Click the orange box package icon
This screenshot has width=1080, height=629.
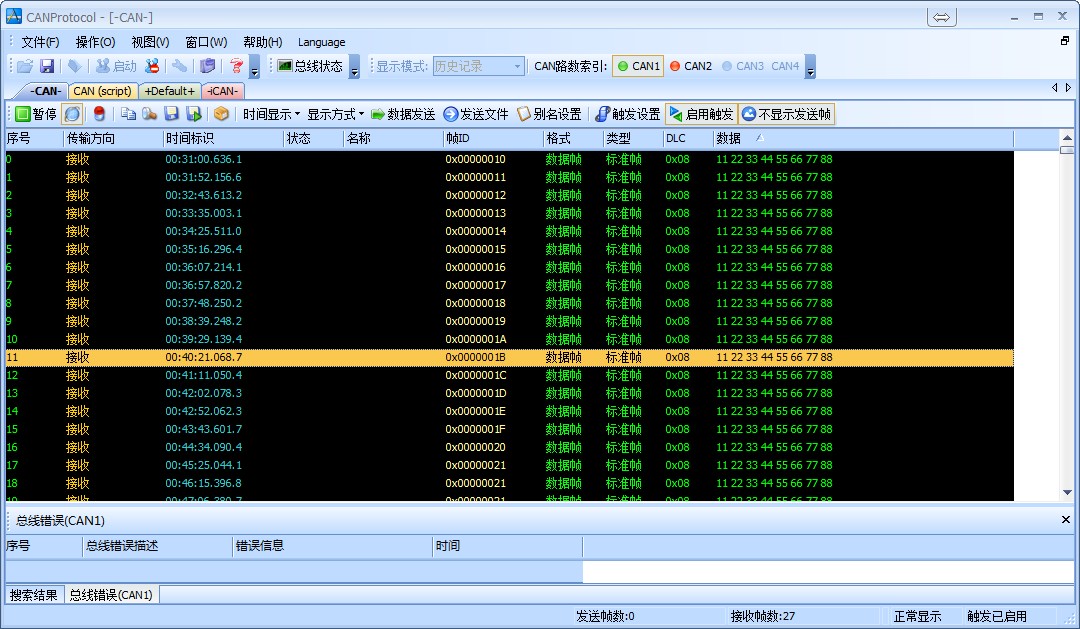coord(221,114)
